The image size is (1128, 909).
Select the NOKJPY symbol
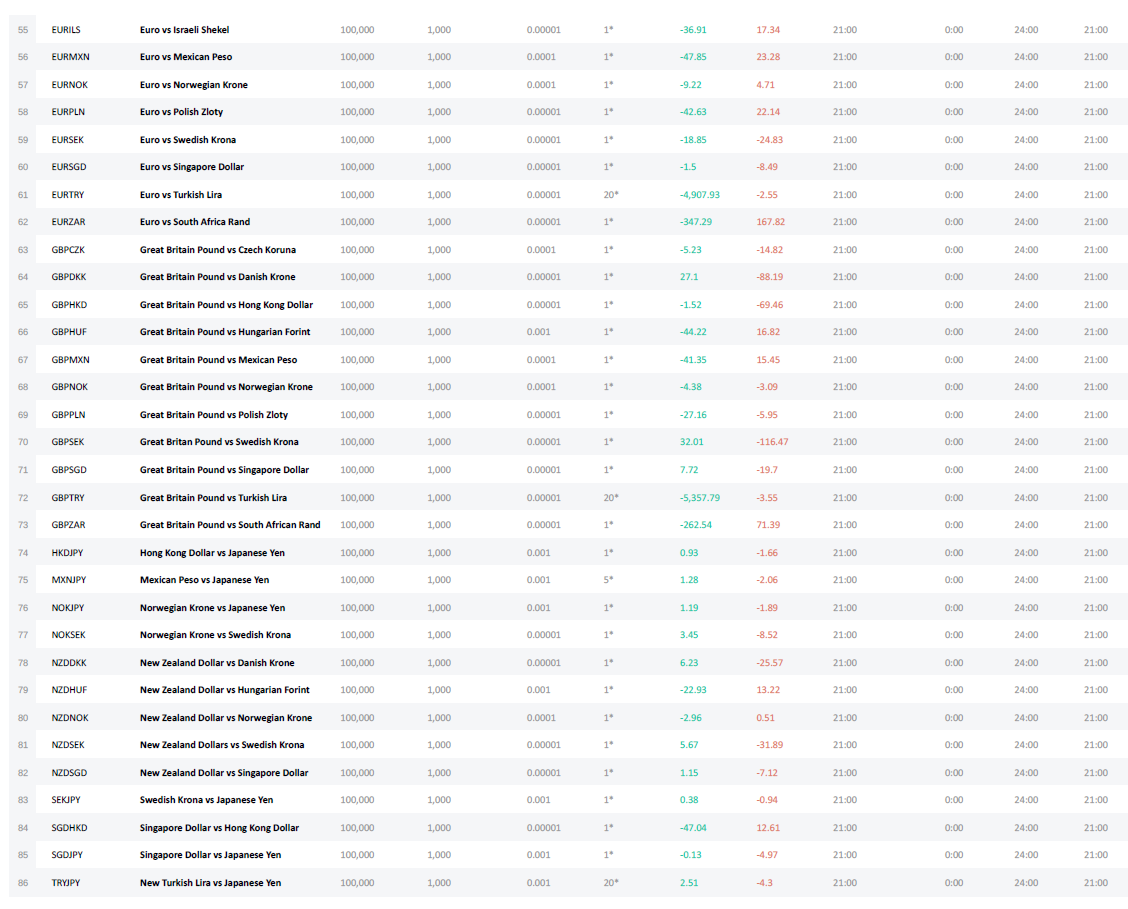click(x=68, y=608)
